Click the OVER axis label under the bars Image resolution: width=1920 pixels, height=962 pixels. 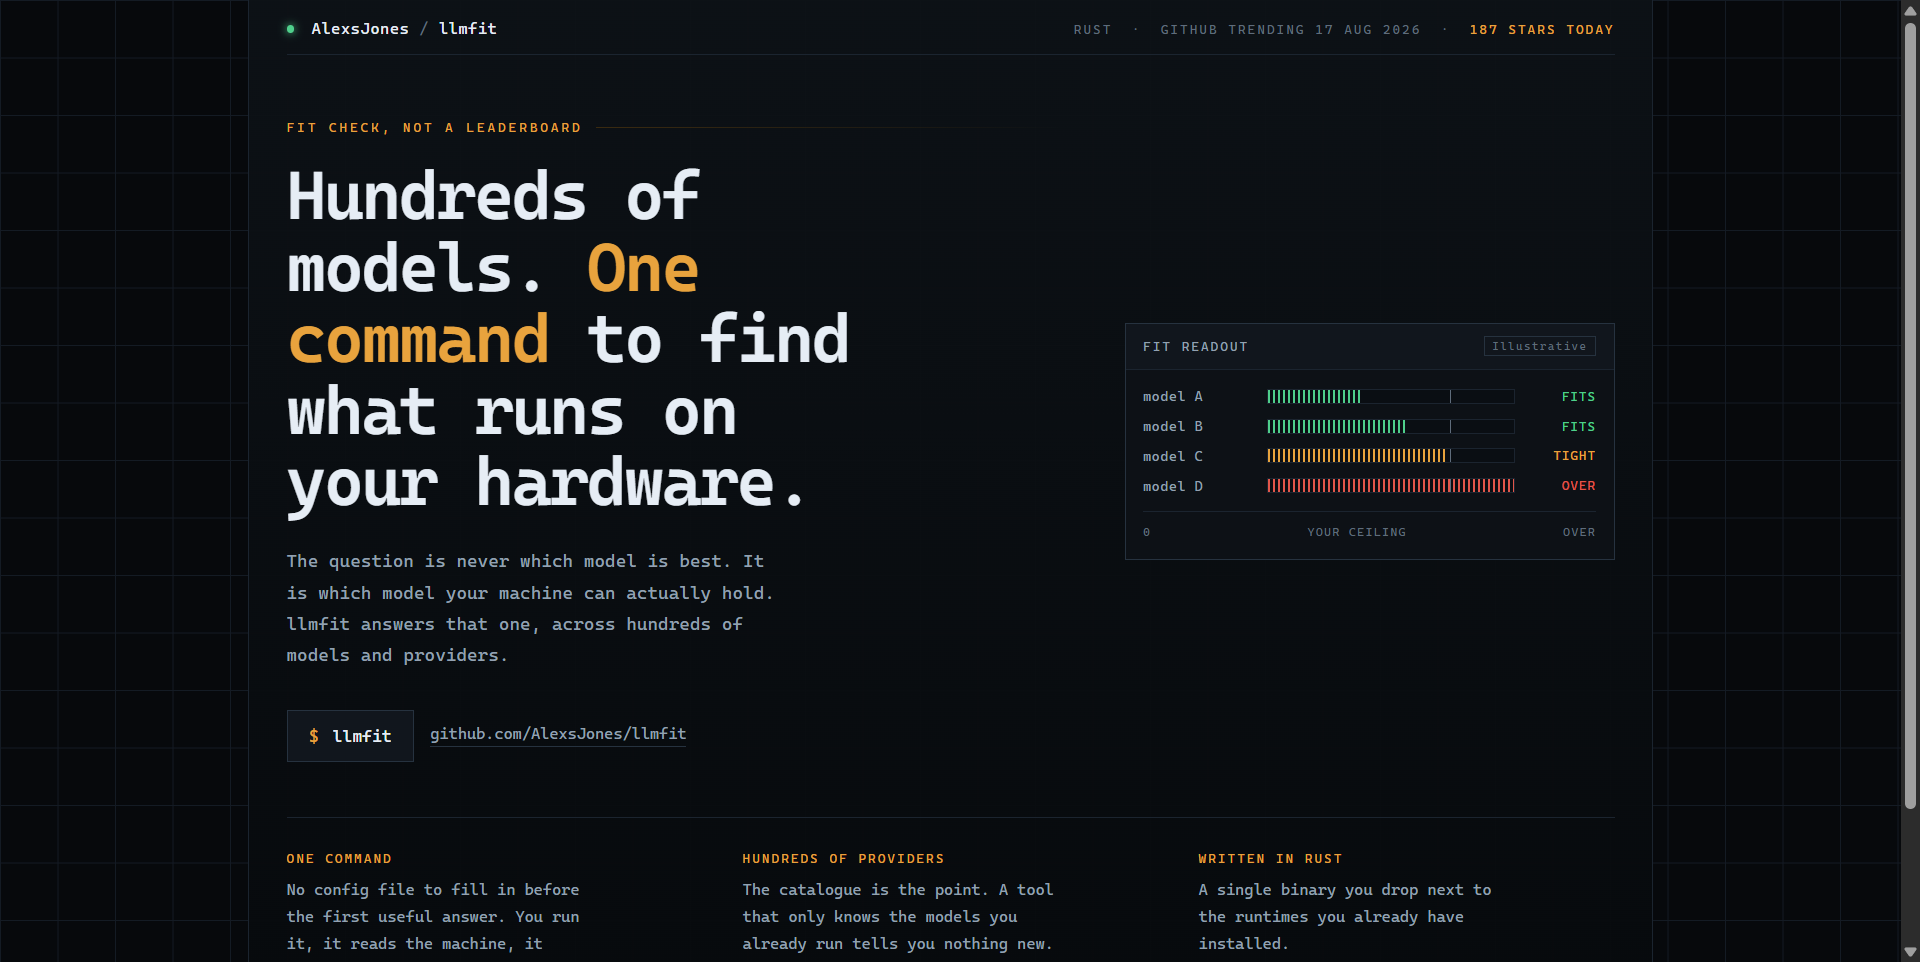(1579, 532)
